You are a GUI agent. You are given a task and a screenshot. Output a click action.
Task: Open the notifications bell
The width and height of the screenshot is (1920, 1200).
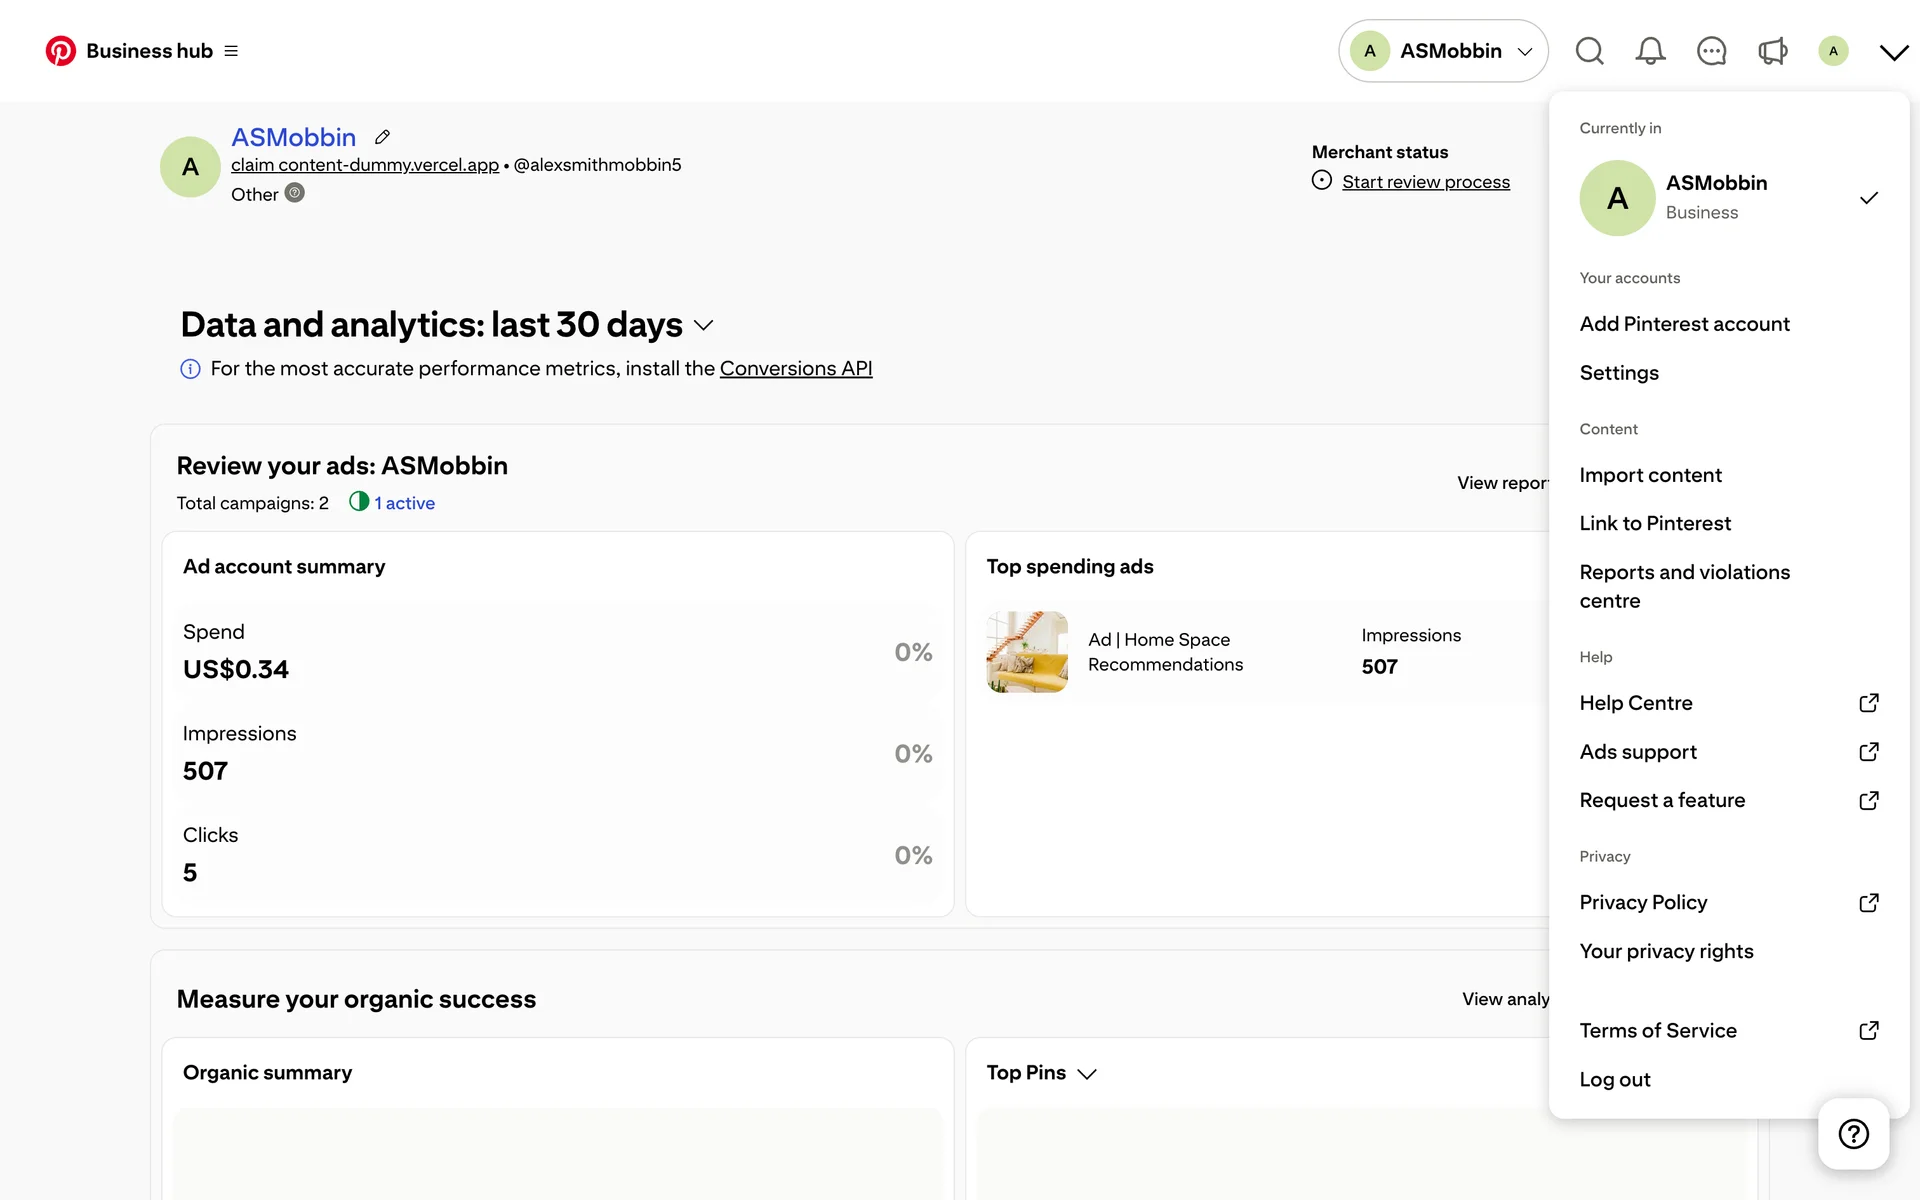[x=1650, y=51]
